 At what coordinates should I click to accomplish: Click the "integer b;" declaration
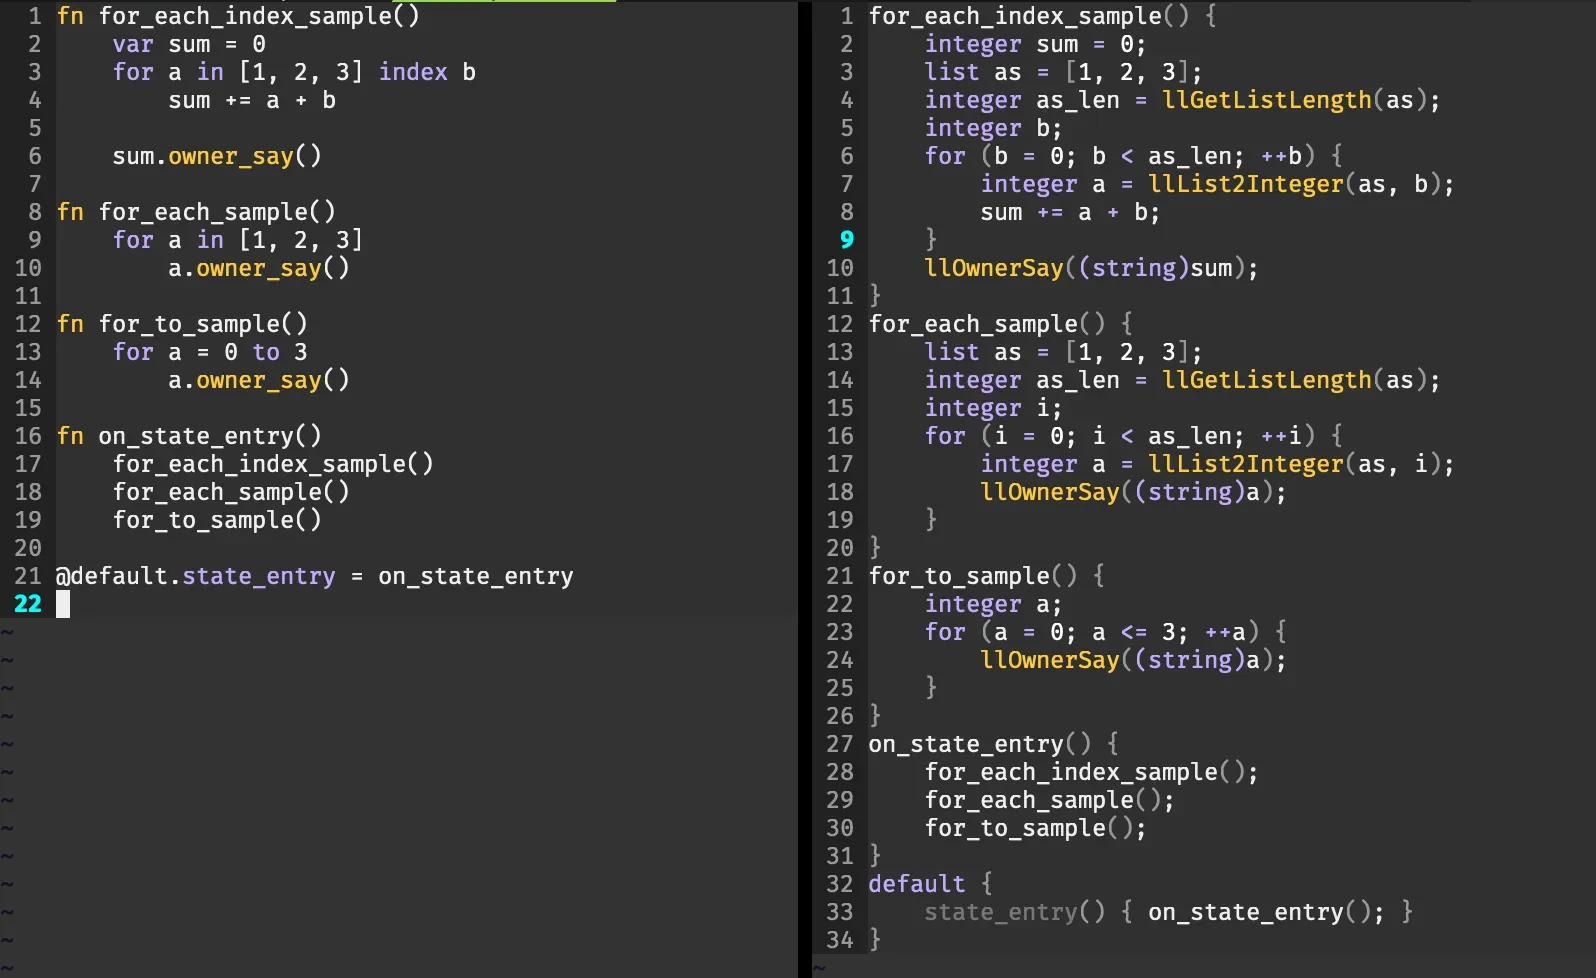click(993, 128)
